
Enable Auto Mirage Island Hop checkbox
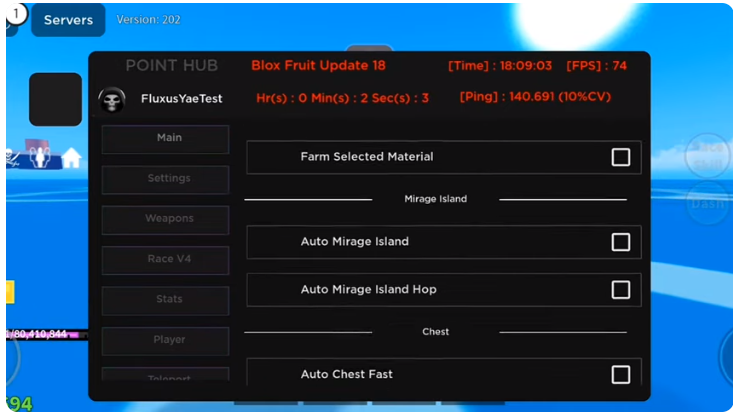coord(621,290)
